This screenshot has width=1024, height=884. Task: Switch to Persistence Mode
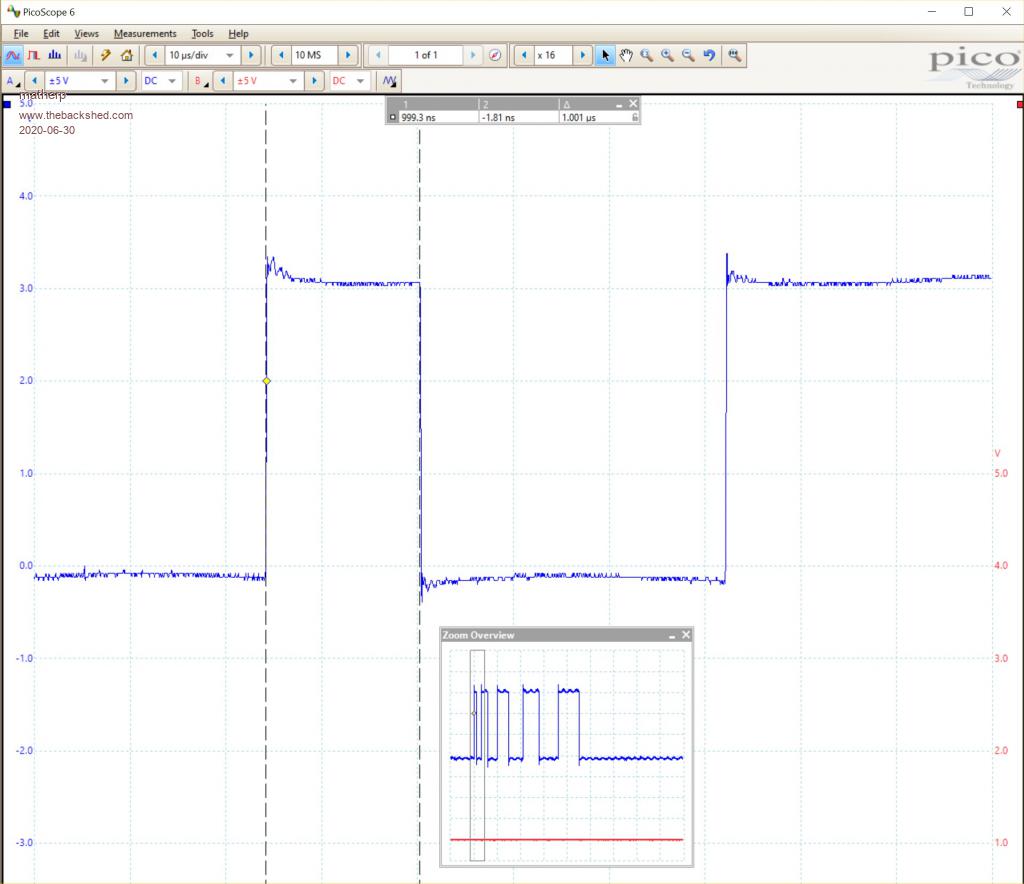pyautogui.click(x=33, y=55)
